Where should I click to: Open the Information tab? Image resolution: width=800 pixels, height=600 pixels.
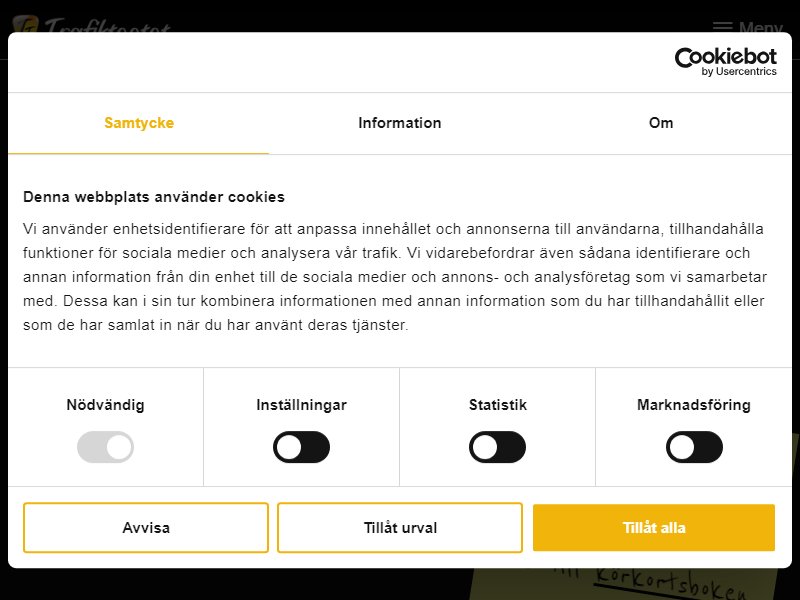click(399, 123)
